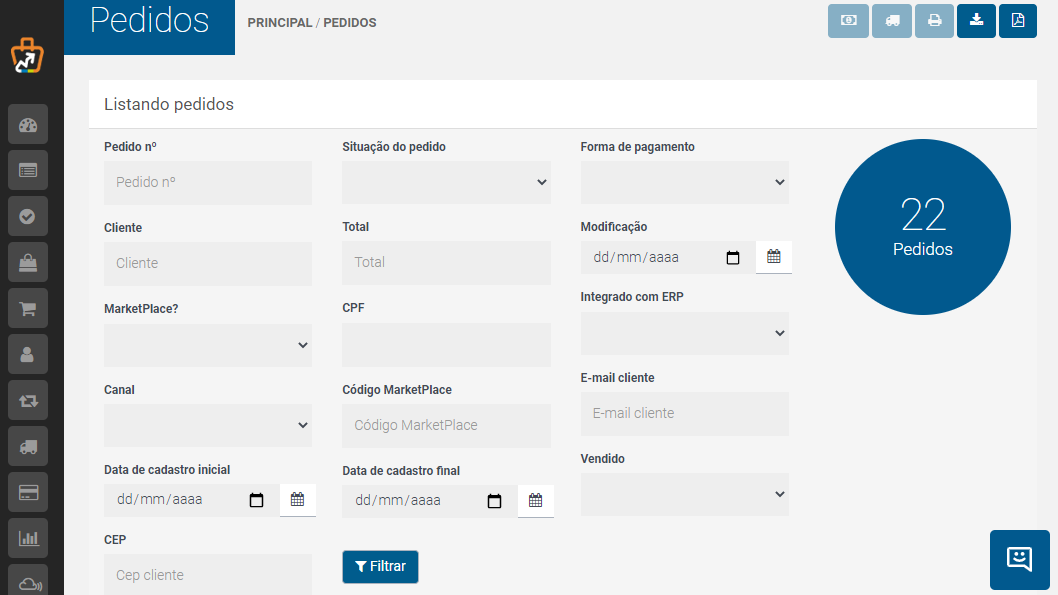The height and width of the screenshot is (595, 1058).
Task: Click the Filtrar button
Action: tap(380, 567)
